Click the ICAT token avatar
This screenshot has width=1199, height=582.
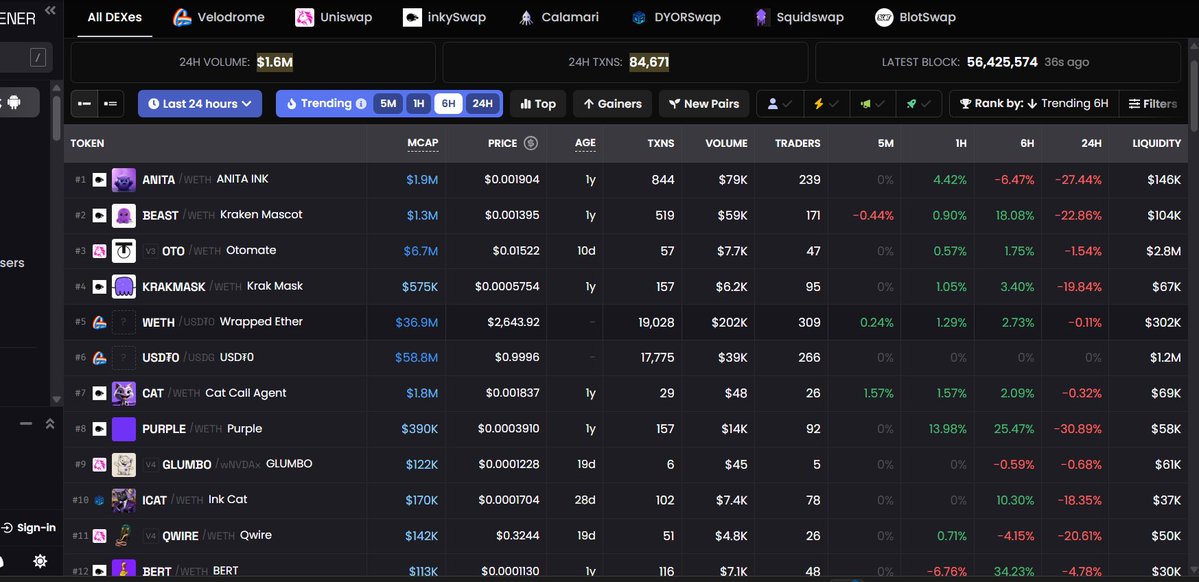(x=124, y=500)
